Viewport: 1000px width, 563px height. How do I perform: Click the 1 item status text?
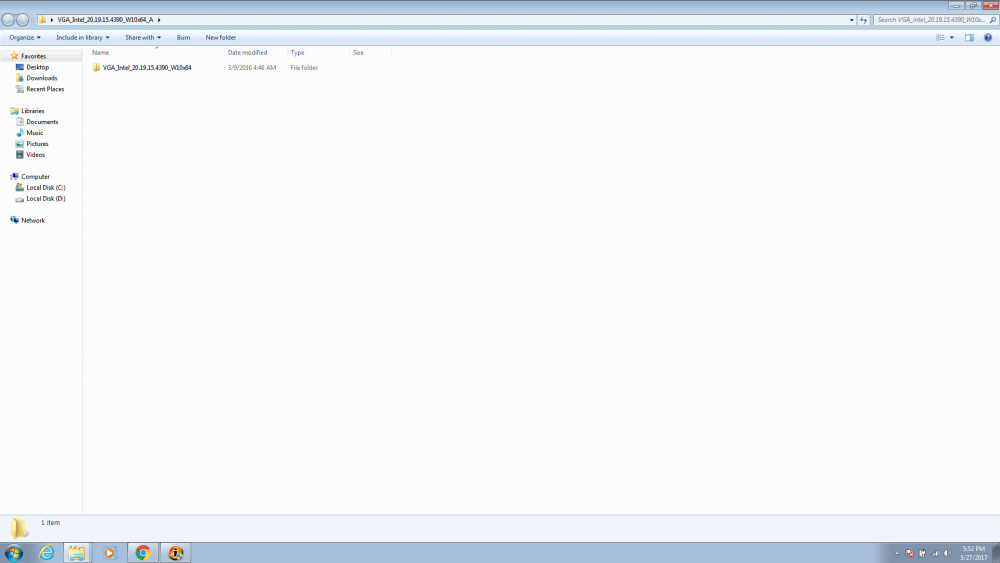[50, 522]
